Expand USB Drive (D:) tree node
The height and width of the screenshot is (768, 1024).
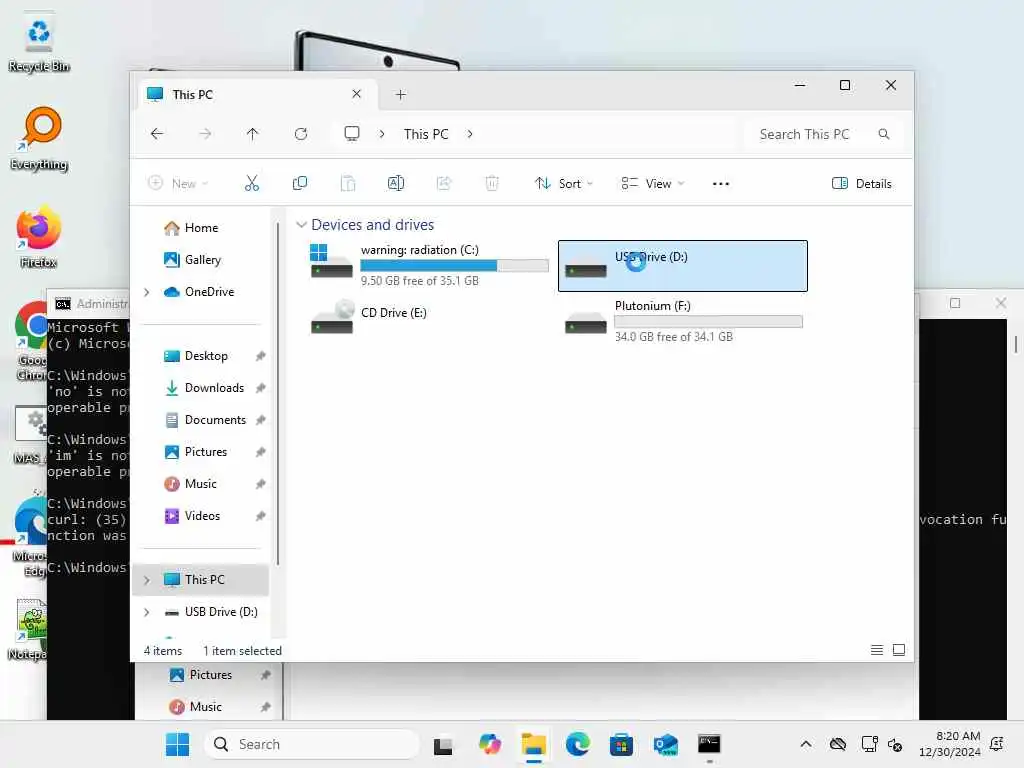pos(147,612)
